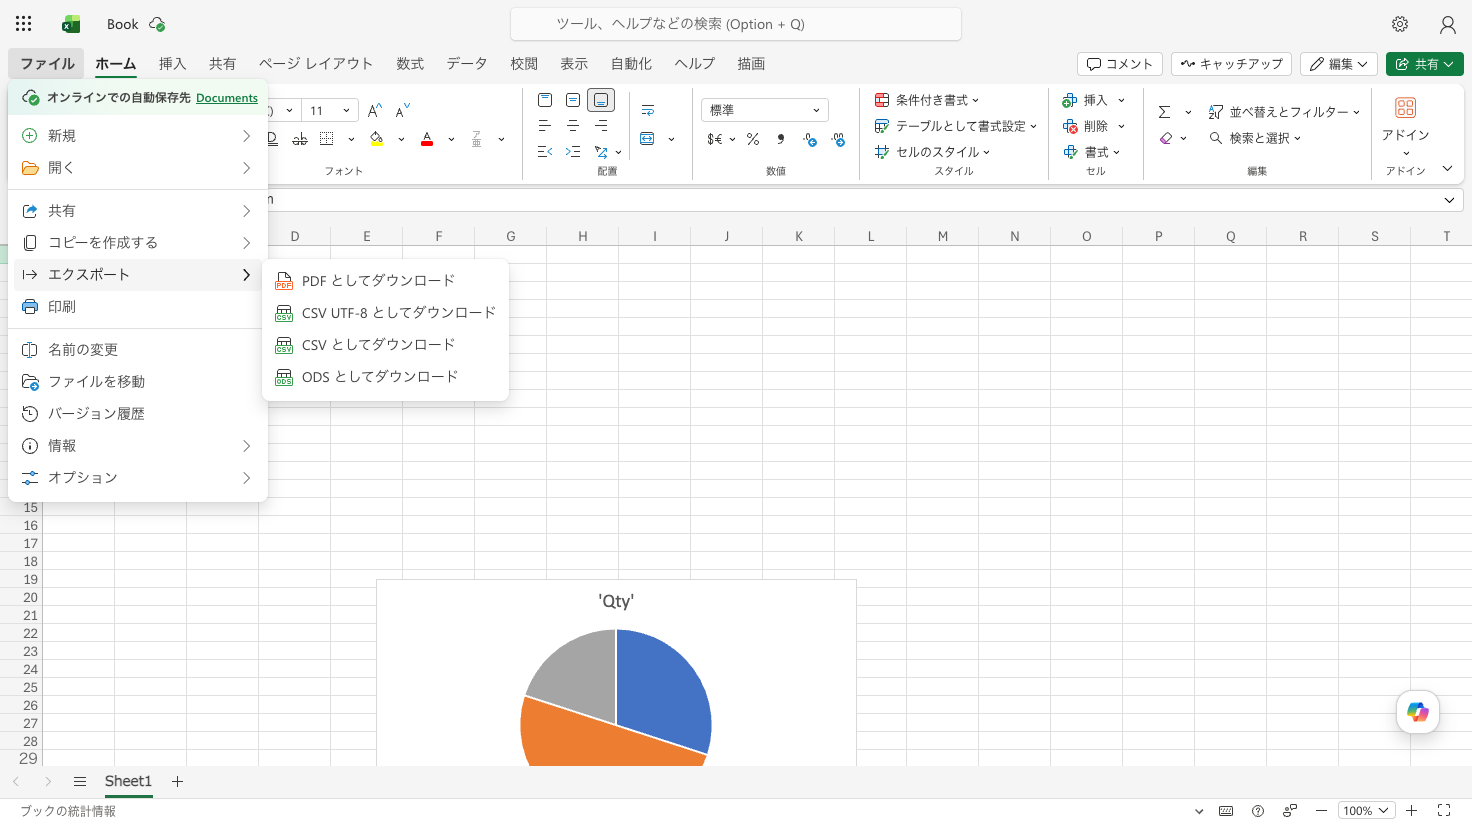Open 条件付き書式 dropdown

[927, 100]
